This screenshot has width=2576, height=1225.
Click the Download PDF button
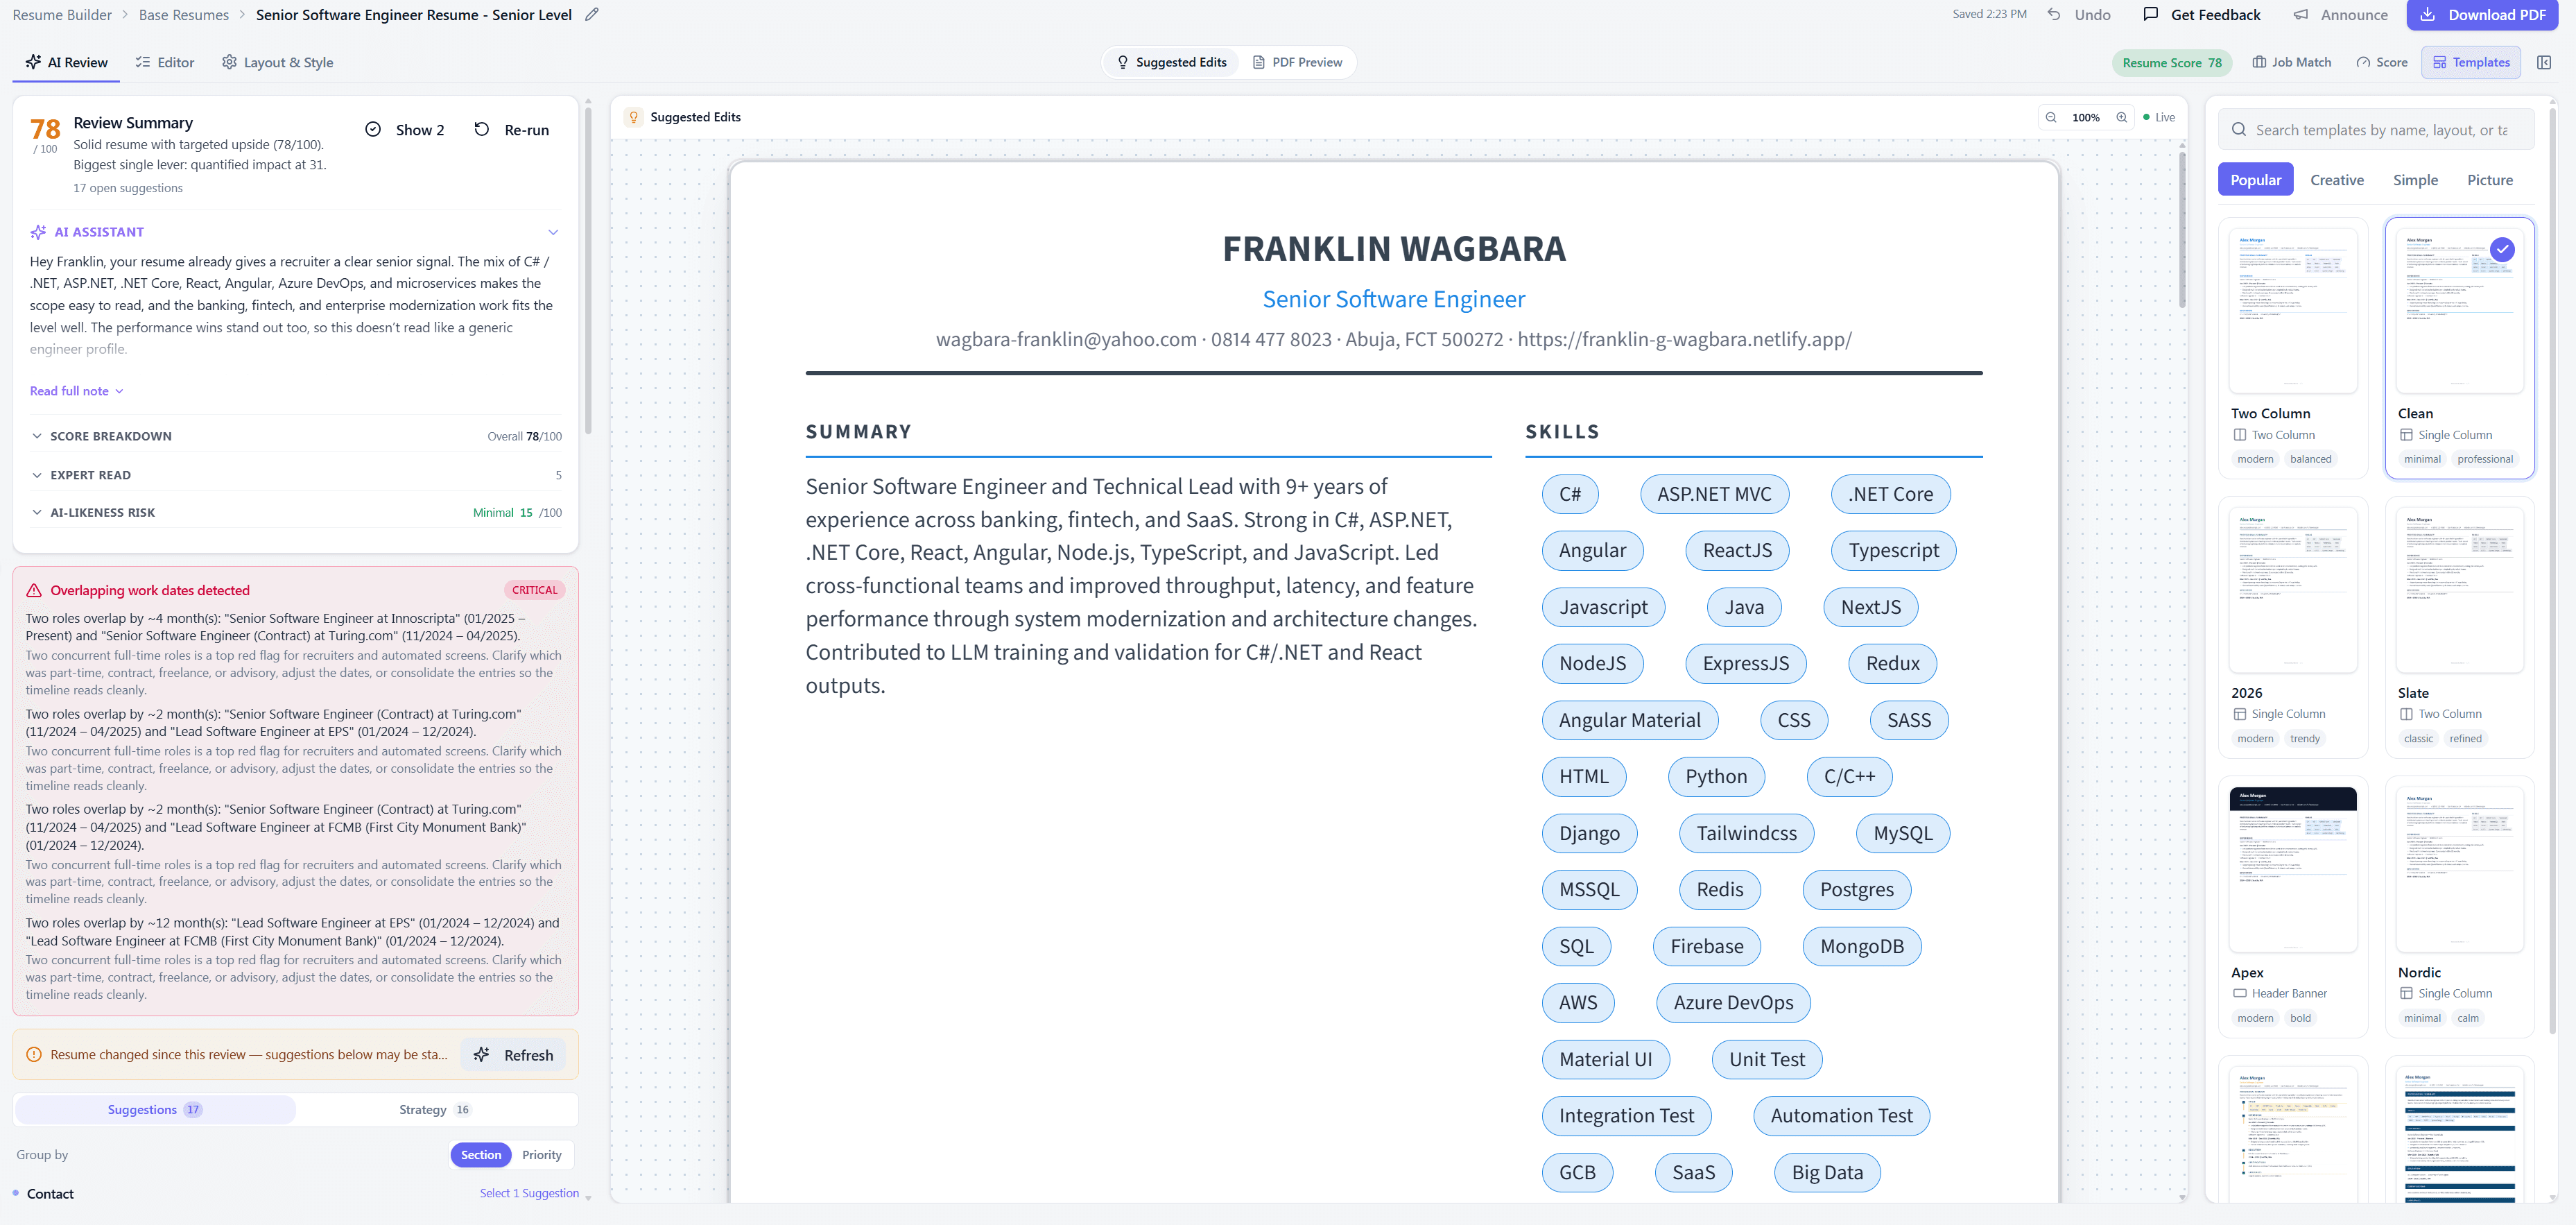click(2481, 15)
